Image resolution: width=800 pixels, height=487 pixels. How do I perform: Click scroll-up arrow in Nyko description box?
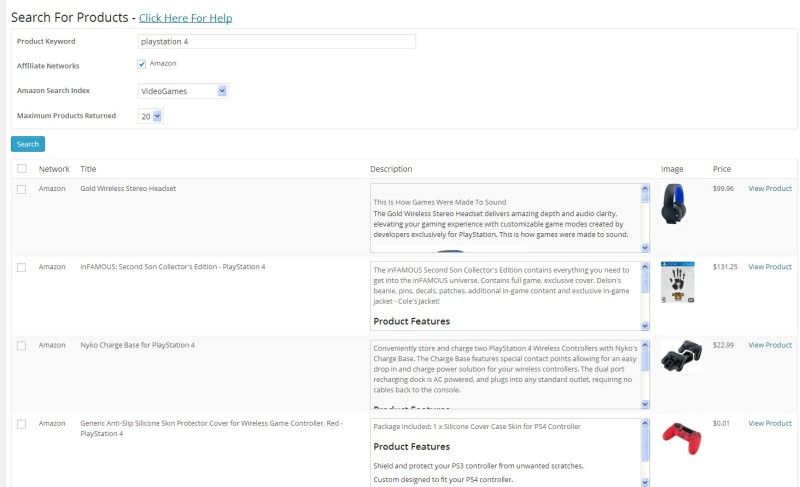coord(645,345)
